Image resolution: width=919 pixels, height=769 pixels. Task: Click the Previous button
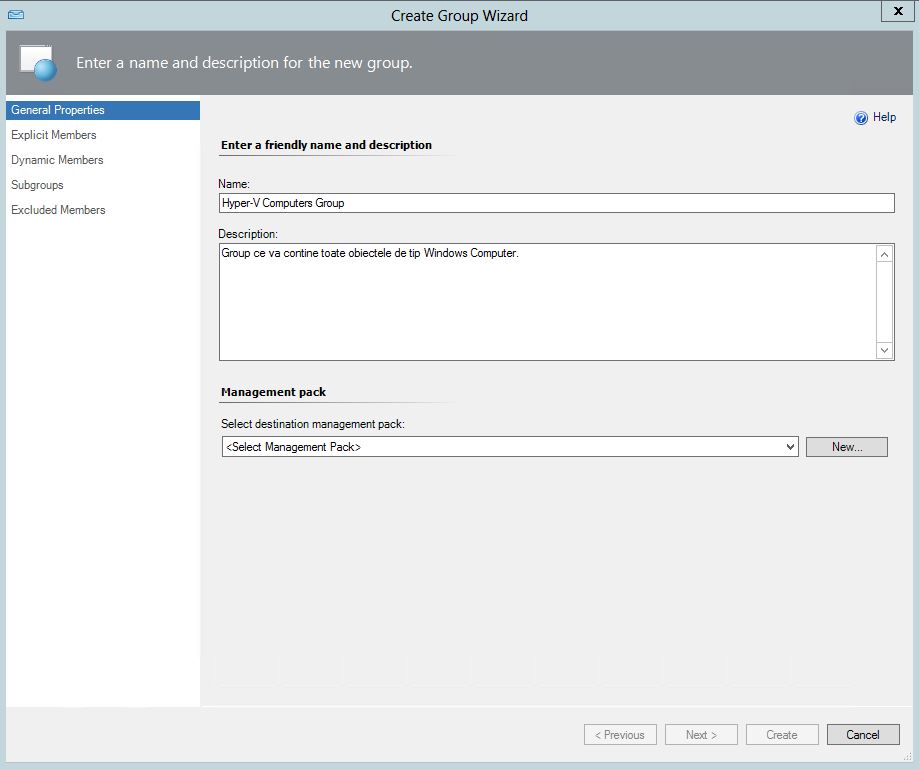pyautogui.click(x=620, y=735)
